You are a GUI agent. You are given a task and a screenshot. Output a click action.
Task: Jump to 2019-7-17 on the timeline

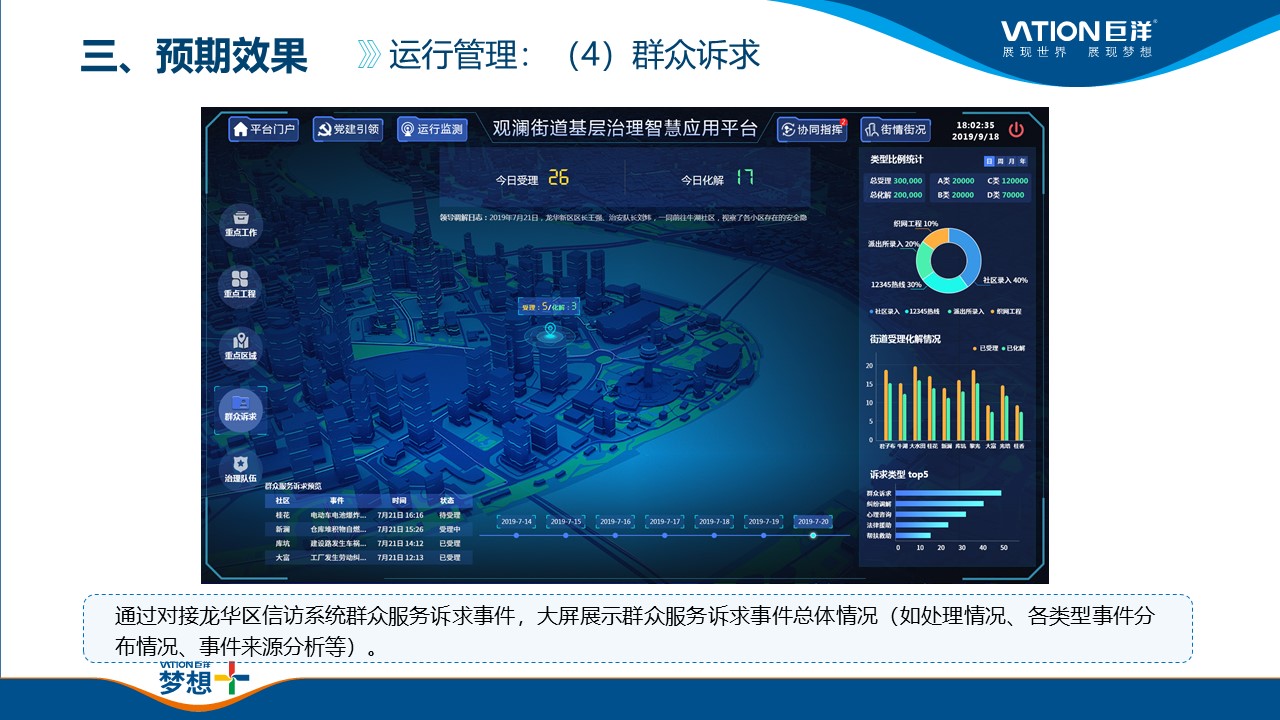point(664,522)
